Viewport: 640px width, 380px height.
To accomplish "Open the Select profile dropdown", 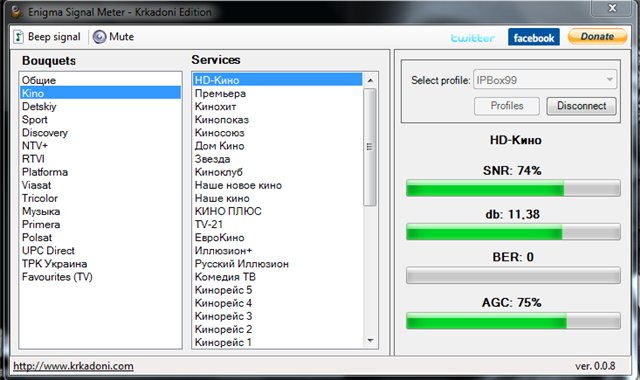I will [544, 80].
